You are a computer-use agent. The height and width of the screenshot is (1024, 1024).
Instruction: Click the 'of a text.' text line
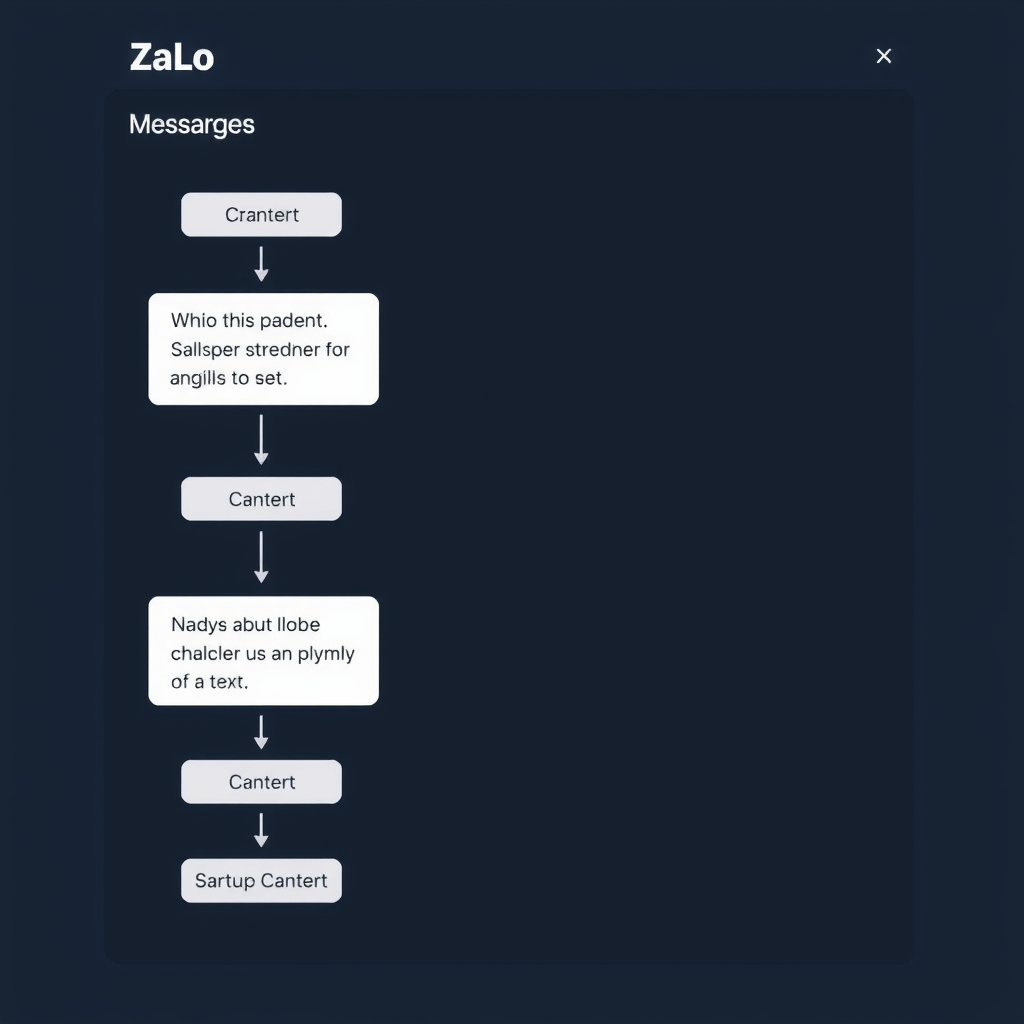coord(209,682)
